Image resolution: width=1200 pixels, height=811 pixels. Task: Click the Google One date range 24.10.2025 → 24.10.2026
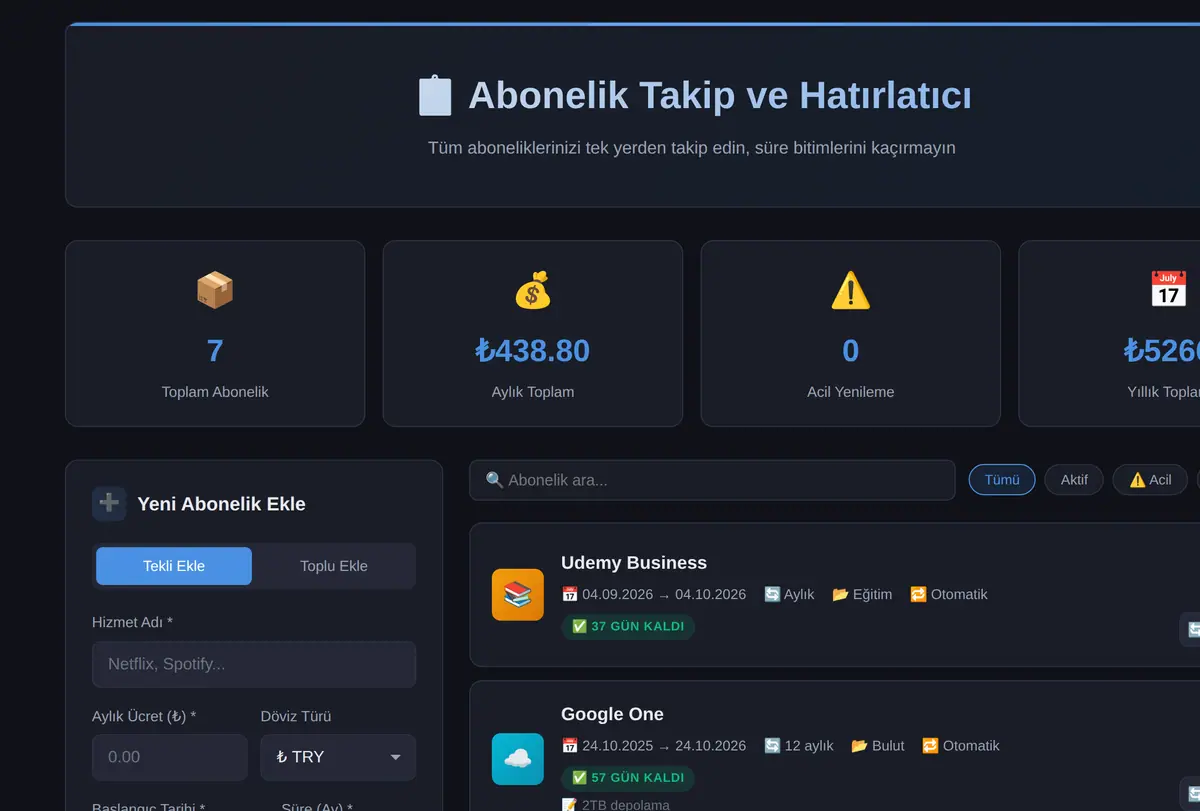654,746
